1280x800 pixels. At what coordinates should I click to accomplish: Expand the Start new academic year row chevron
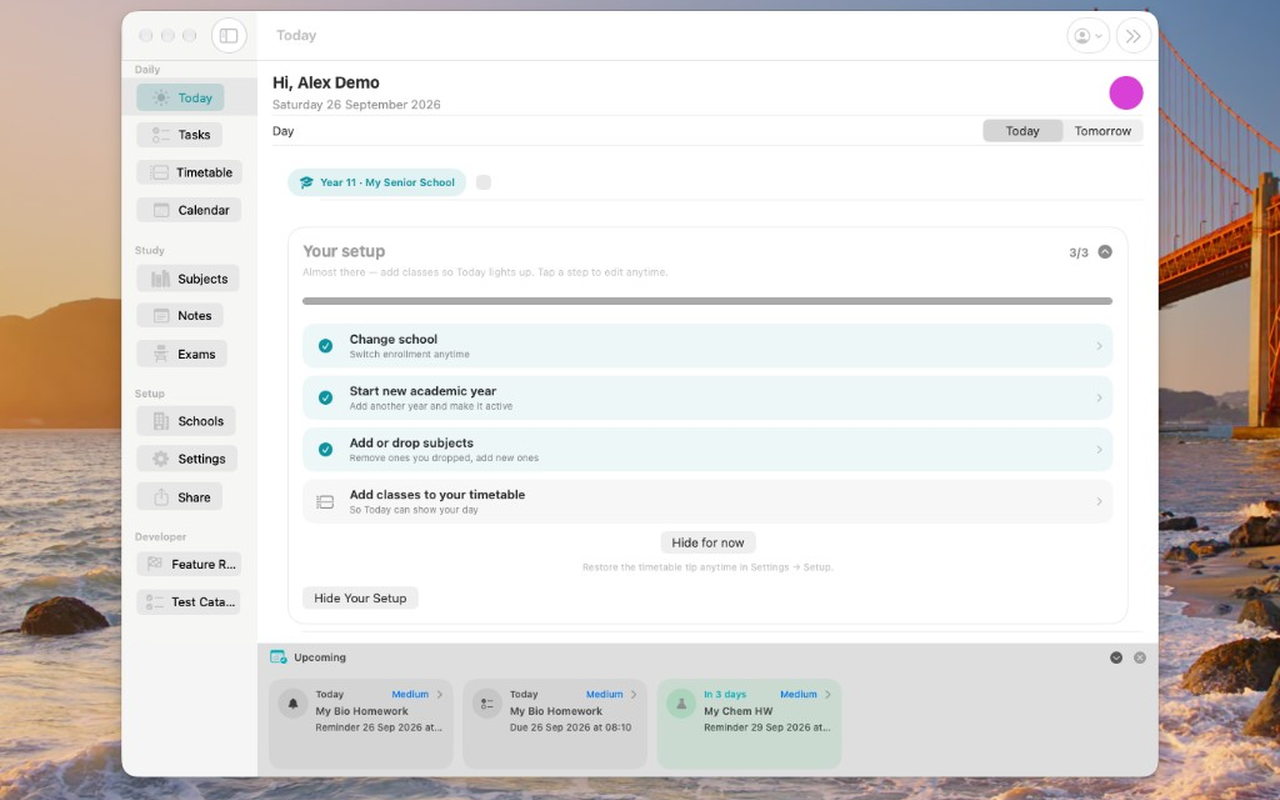pos(1099,398)
